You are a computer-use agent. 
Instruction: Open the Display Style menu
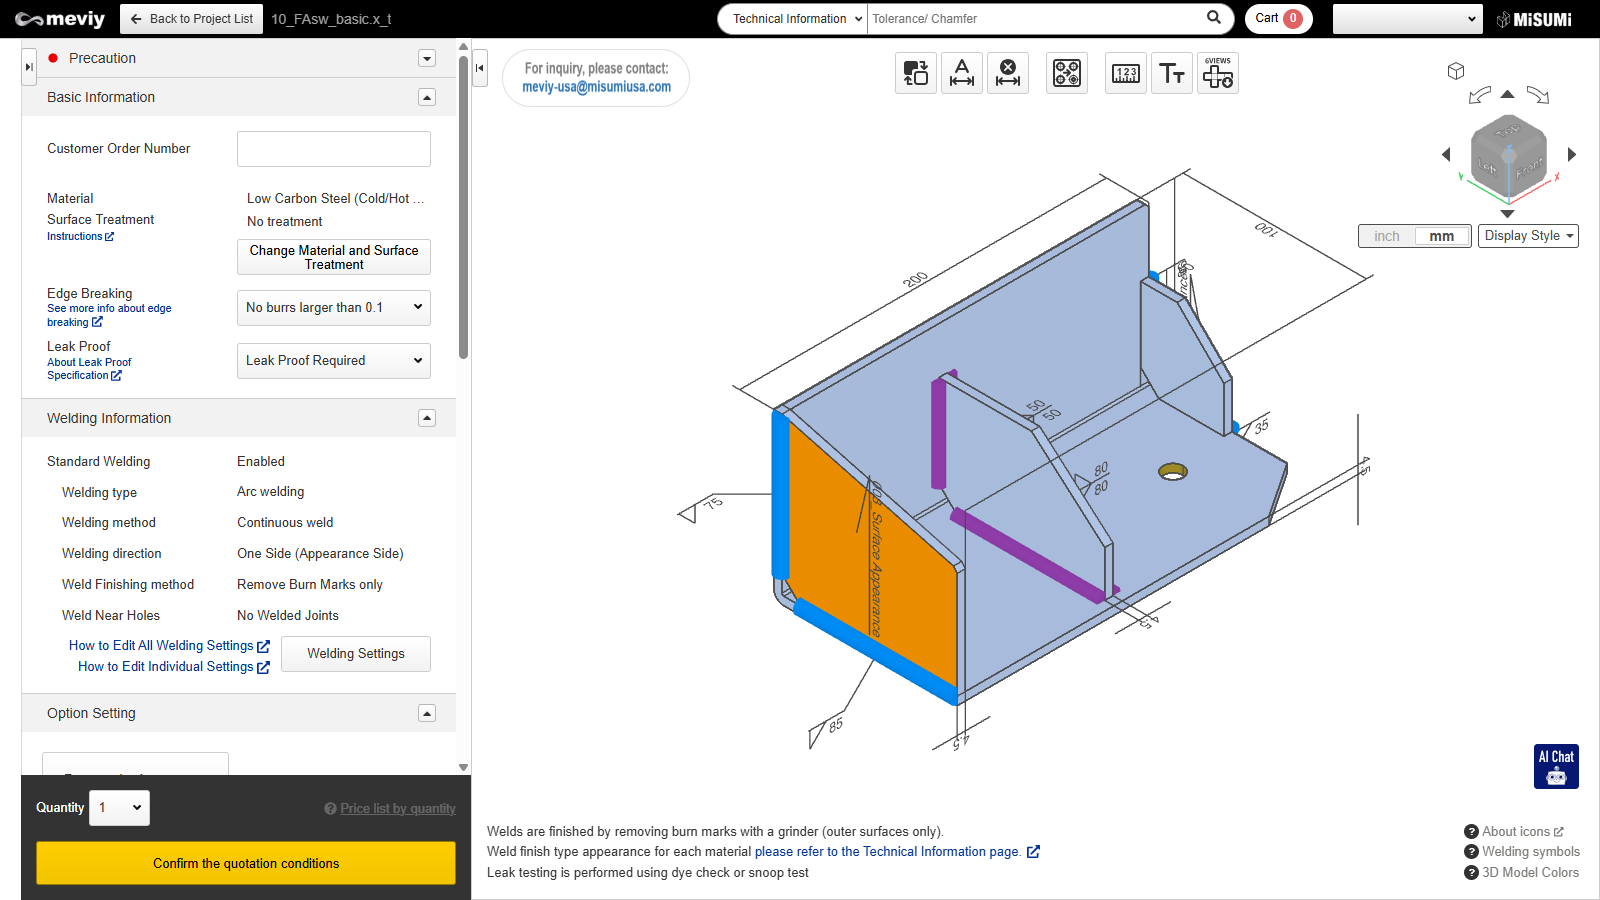[1528, 236]
